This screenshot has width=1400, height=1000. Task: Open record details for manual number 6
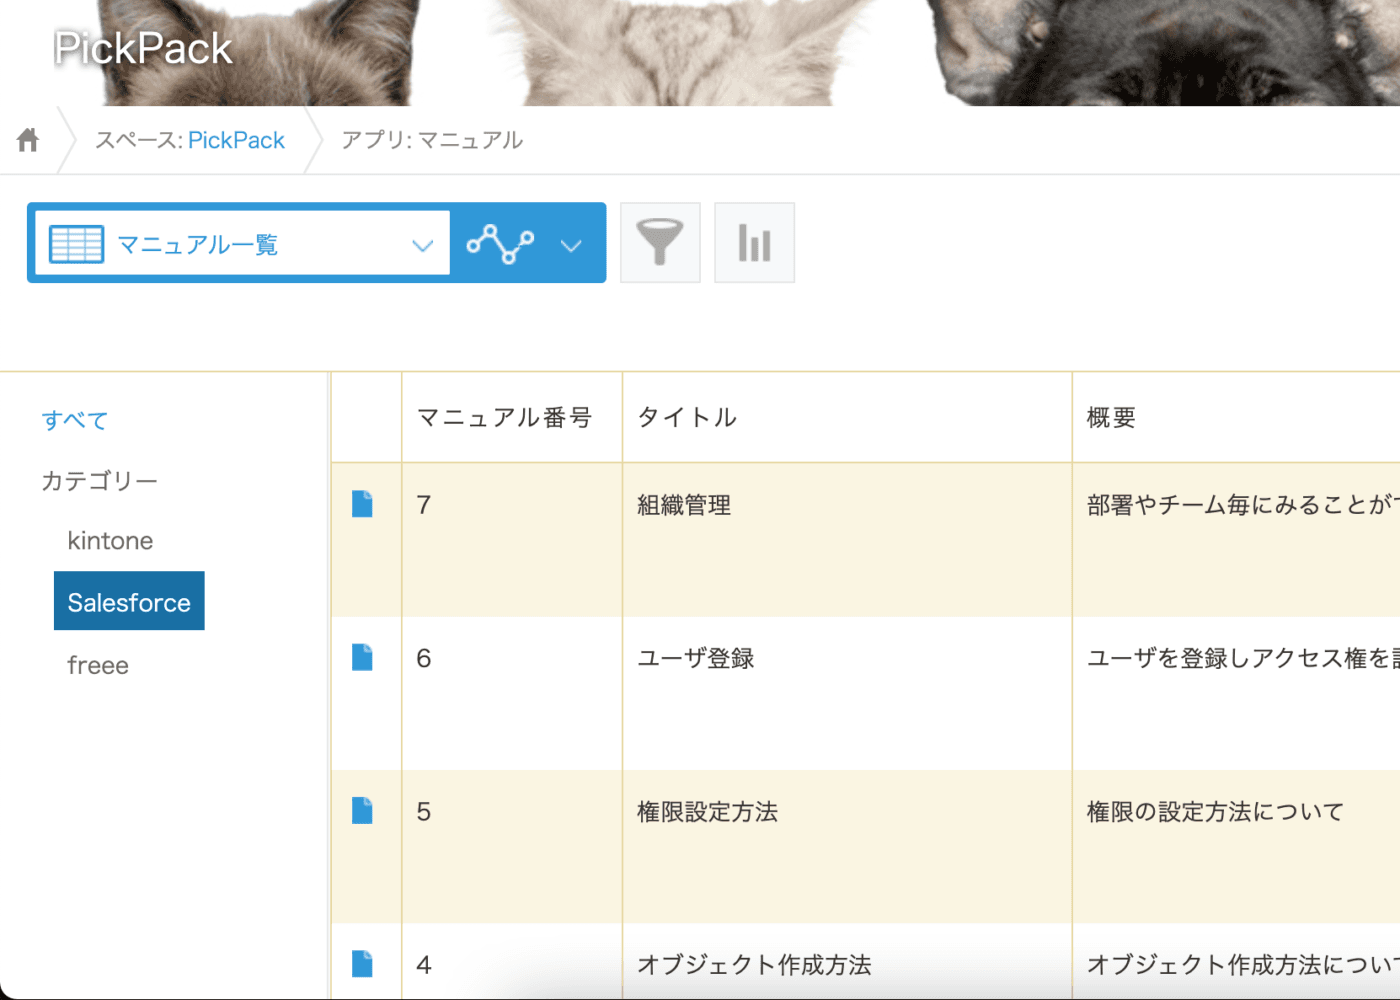click(362, 657)
